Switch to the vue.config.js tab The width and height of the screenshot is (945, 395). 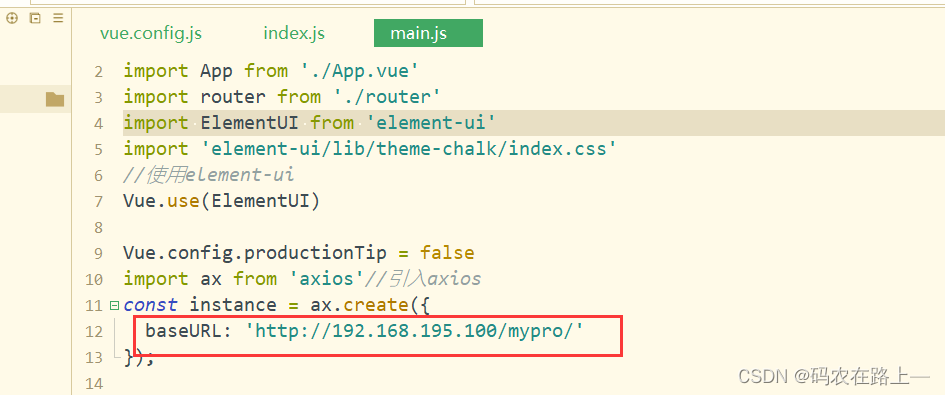click(151, 33)
